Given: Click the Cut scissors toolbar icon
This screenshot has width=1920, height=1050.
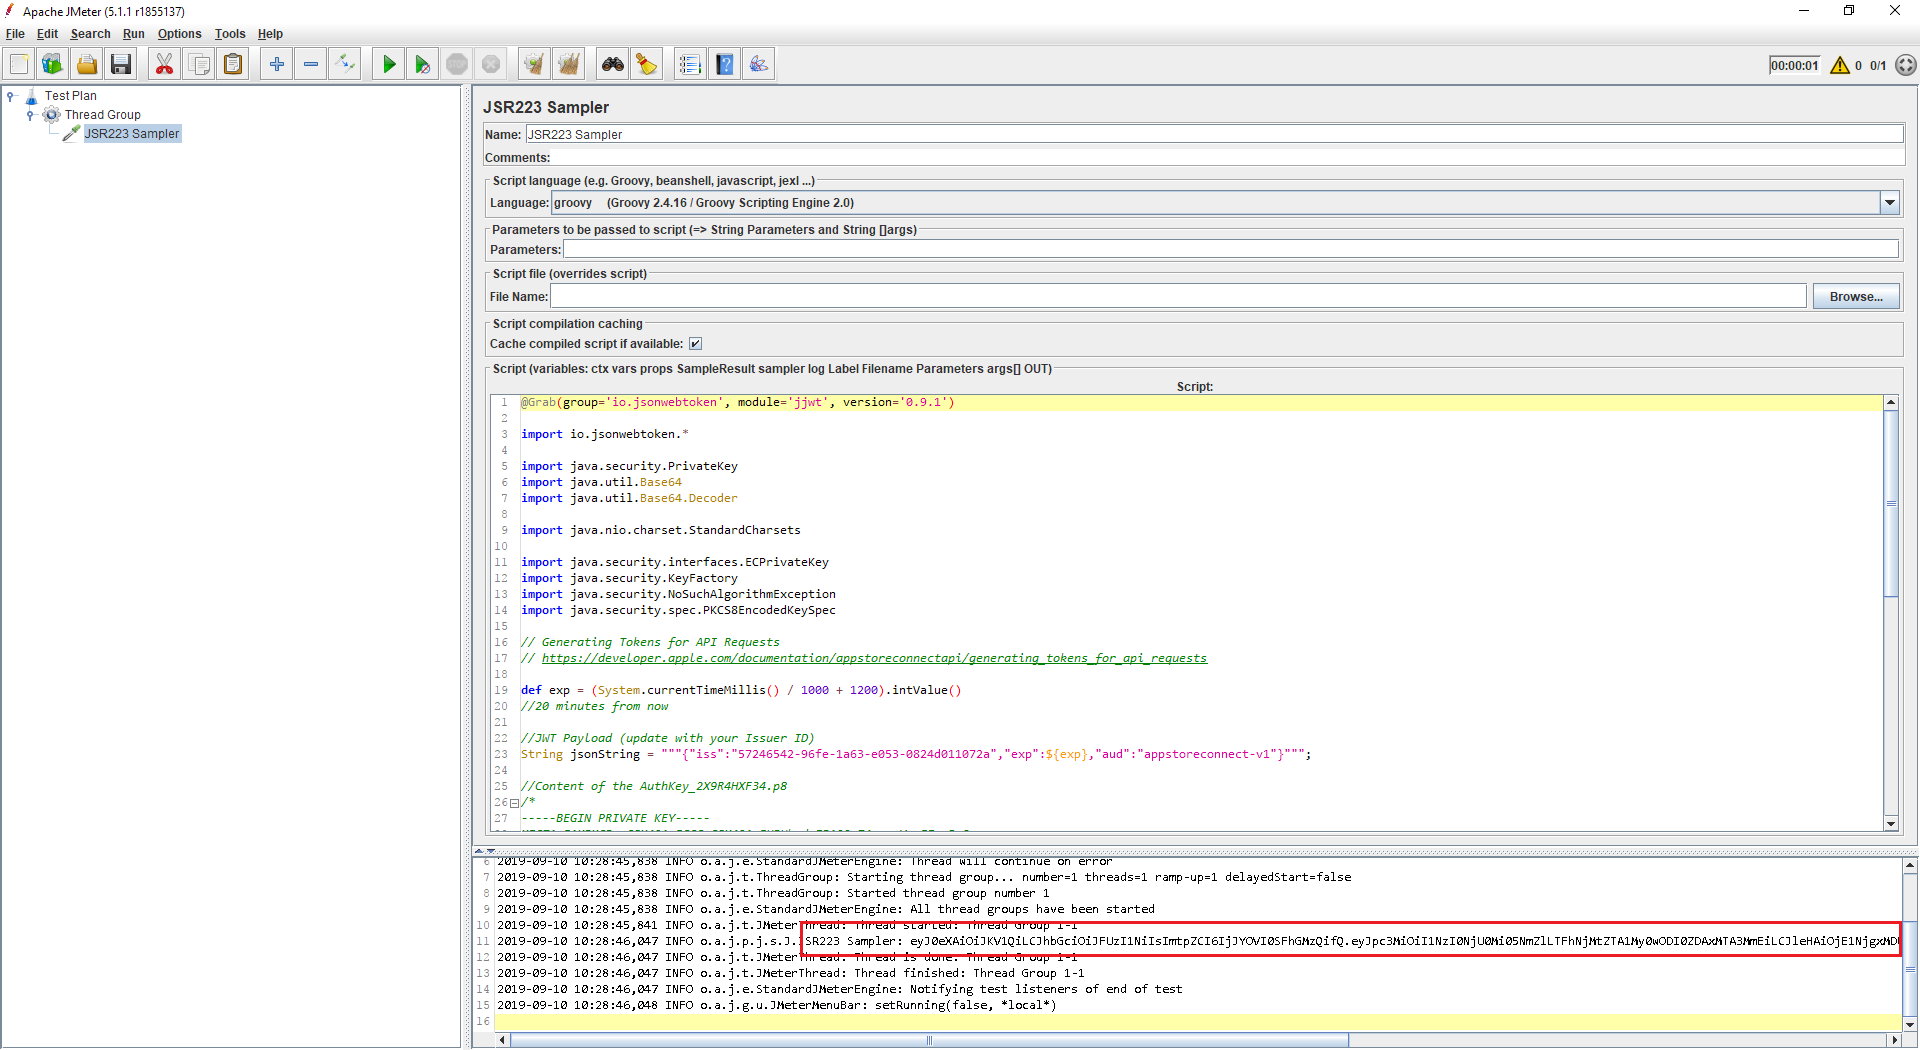Looking at the screenshot, I should click(x=164, y=65).
